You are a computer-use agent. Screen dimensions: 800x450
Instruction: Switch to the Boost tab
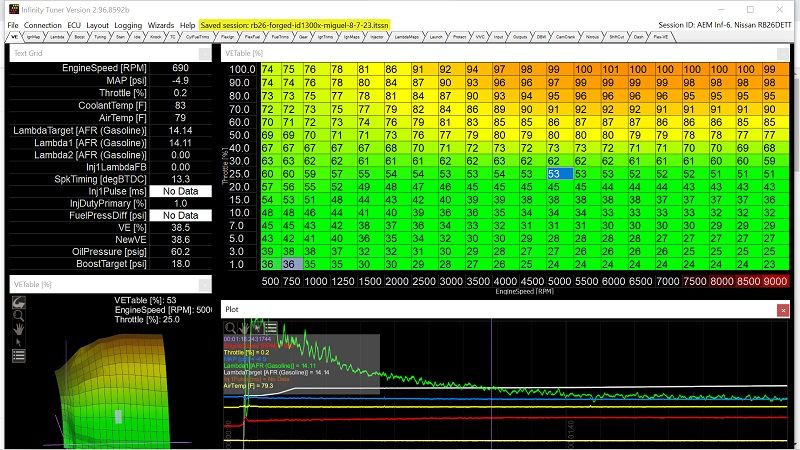[80, 36]
